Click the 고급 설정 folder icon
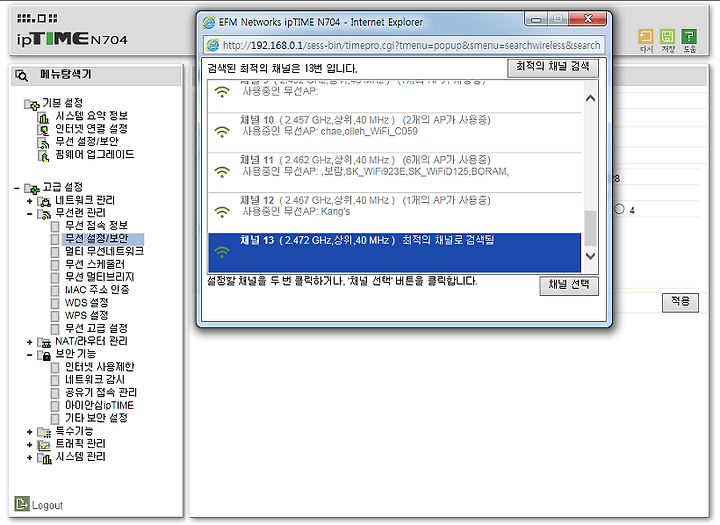720x525 pixels. 31,188
